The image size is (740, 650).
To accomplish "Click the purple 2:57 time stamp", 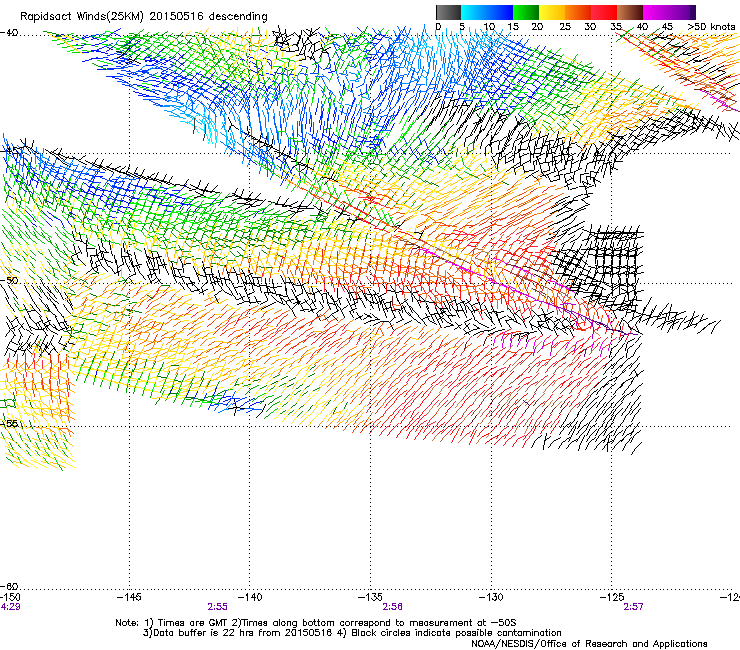I will pos(633,607).
